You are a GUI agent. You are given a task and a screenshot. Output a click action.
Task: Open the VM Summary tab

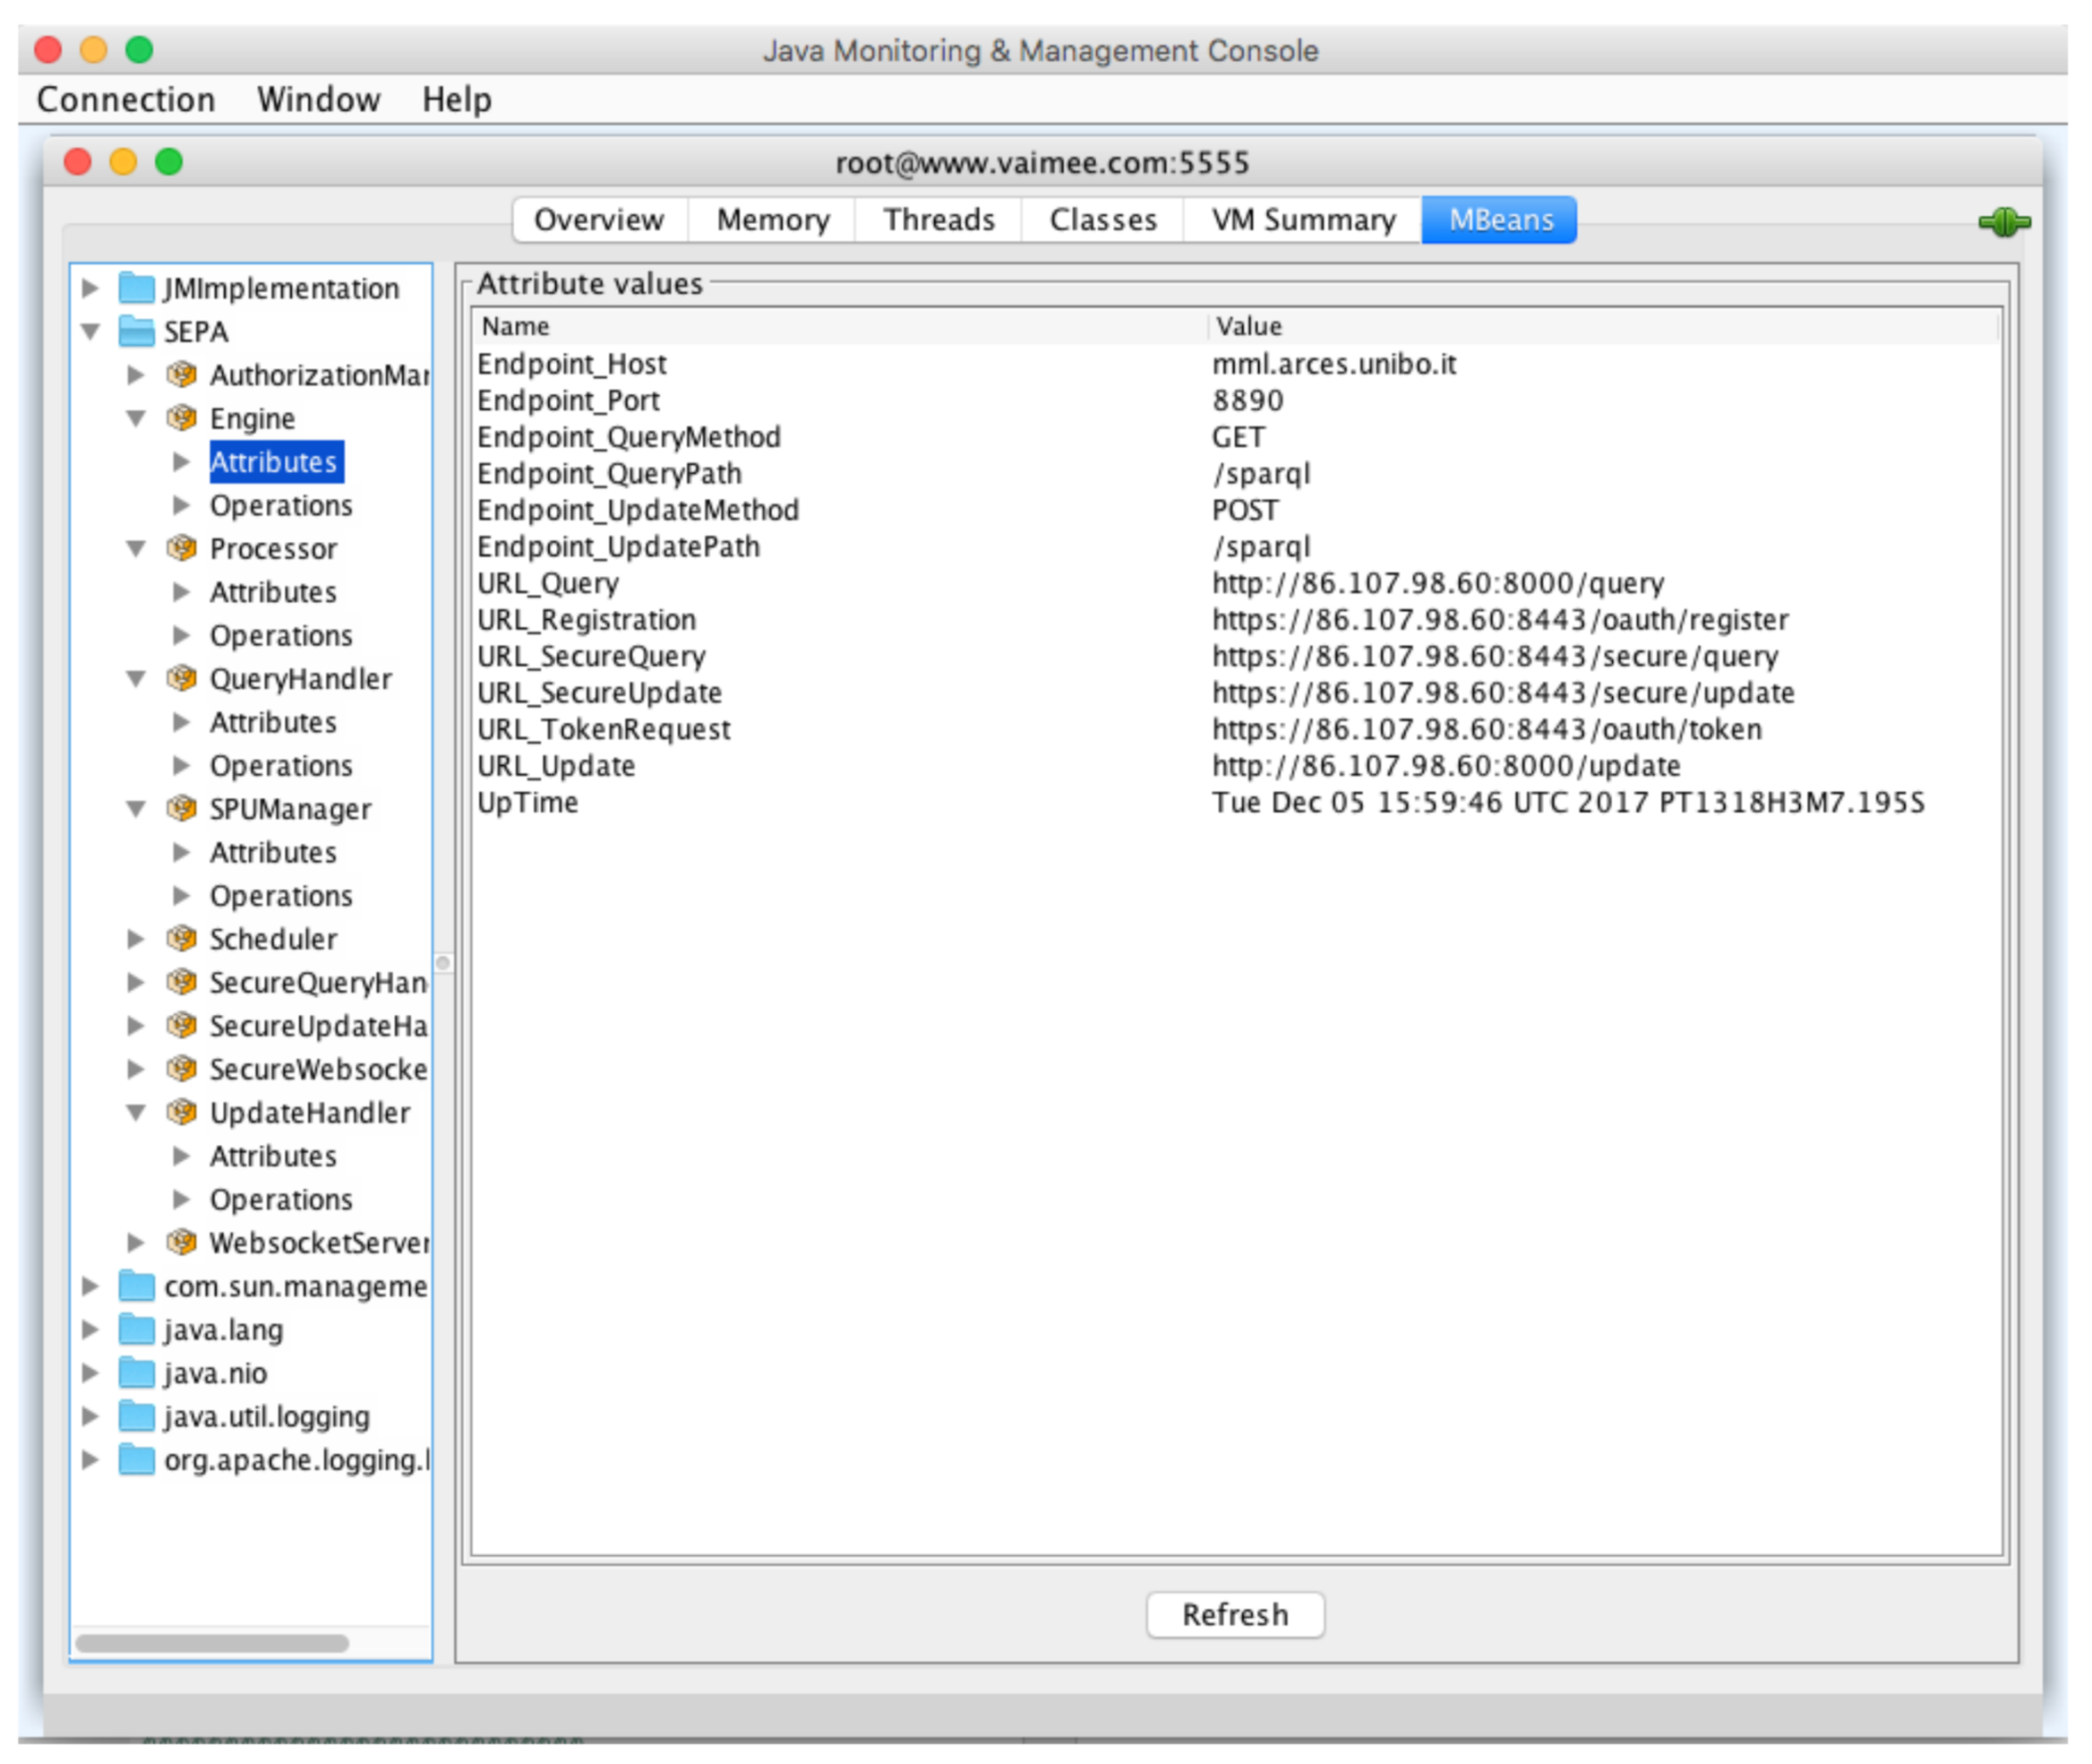tap(1302, 220)
